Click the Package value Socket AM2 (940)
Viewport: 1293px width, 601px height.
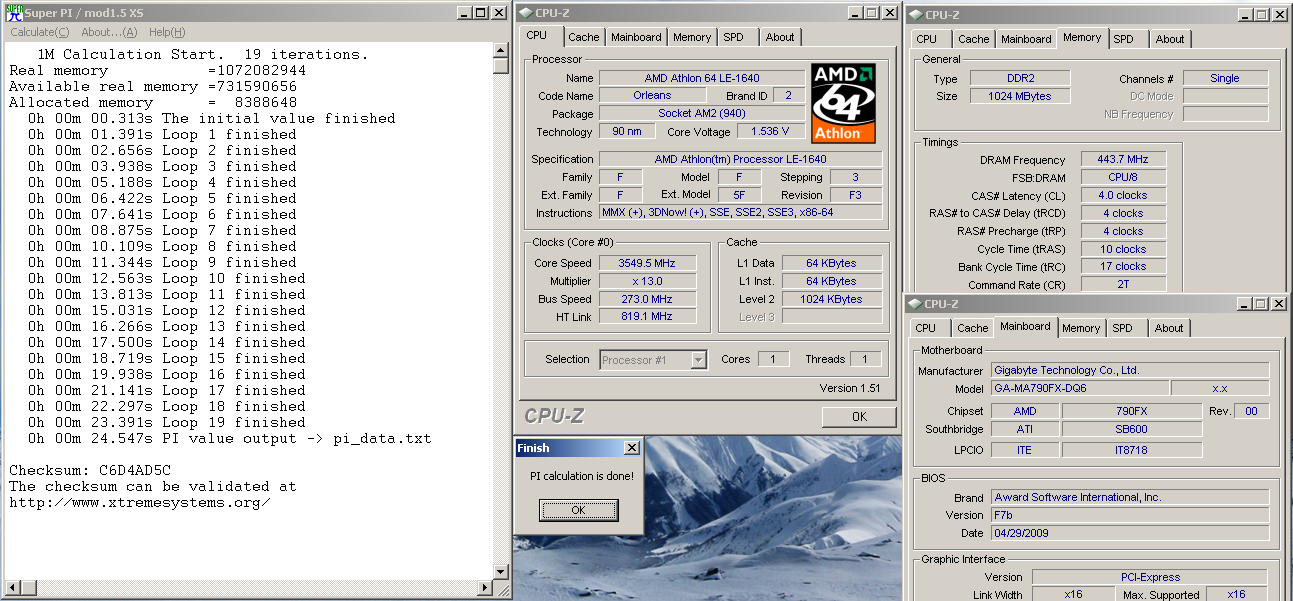tap(701, 114)
